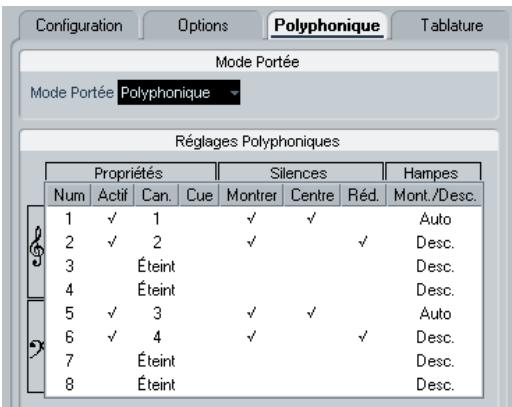Toggle Centre silences for voice 5
The width and height of the screenshot is (512, 407).
click(311, 313)
